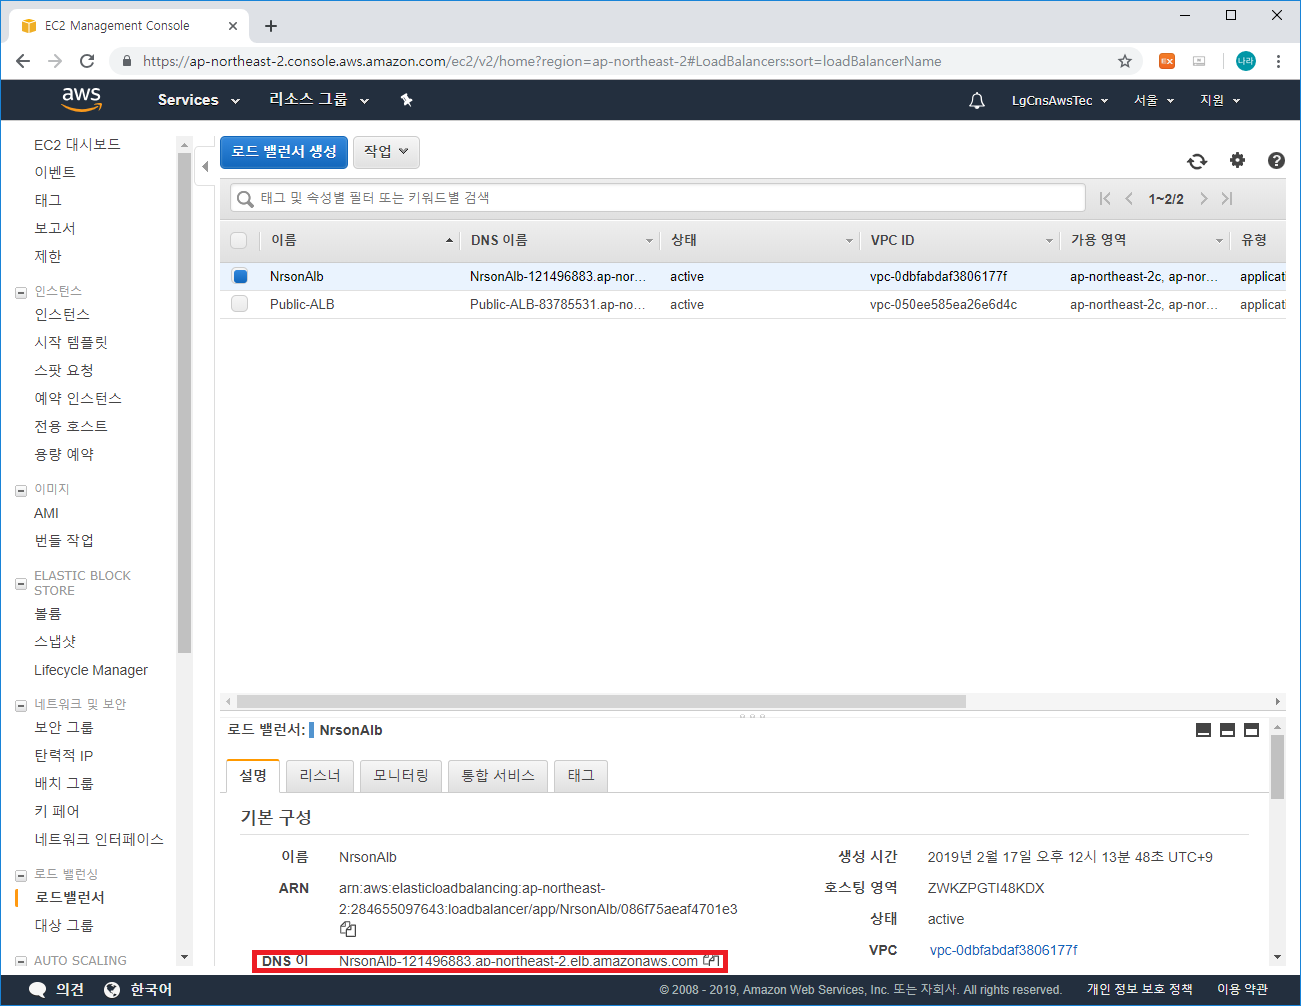Click the 로드 밸런서 생성 button
1301x1006 pixels.
tap(284, 152)
